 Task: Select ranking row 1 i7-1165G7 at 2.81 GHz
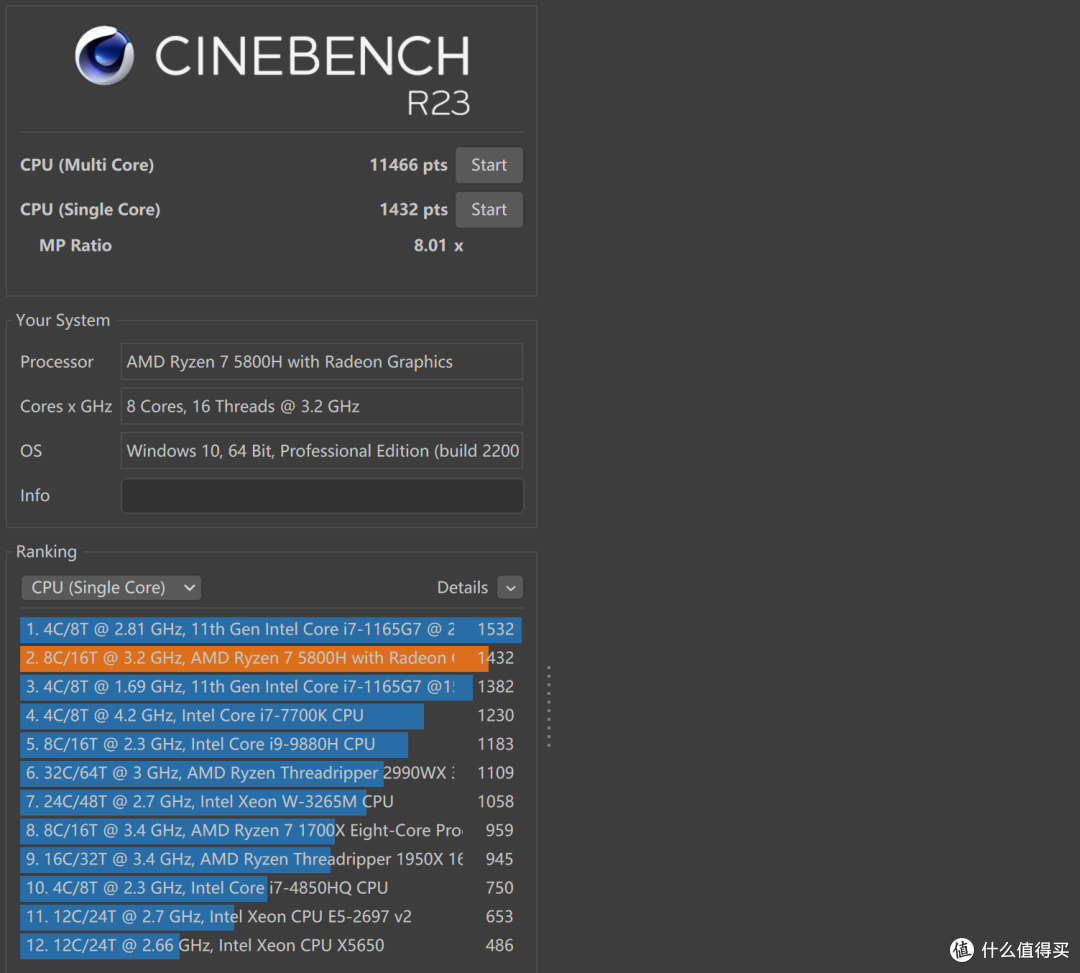click(x=271, y=629)
